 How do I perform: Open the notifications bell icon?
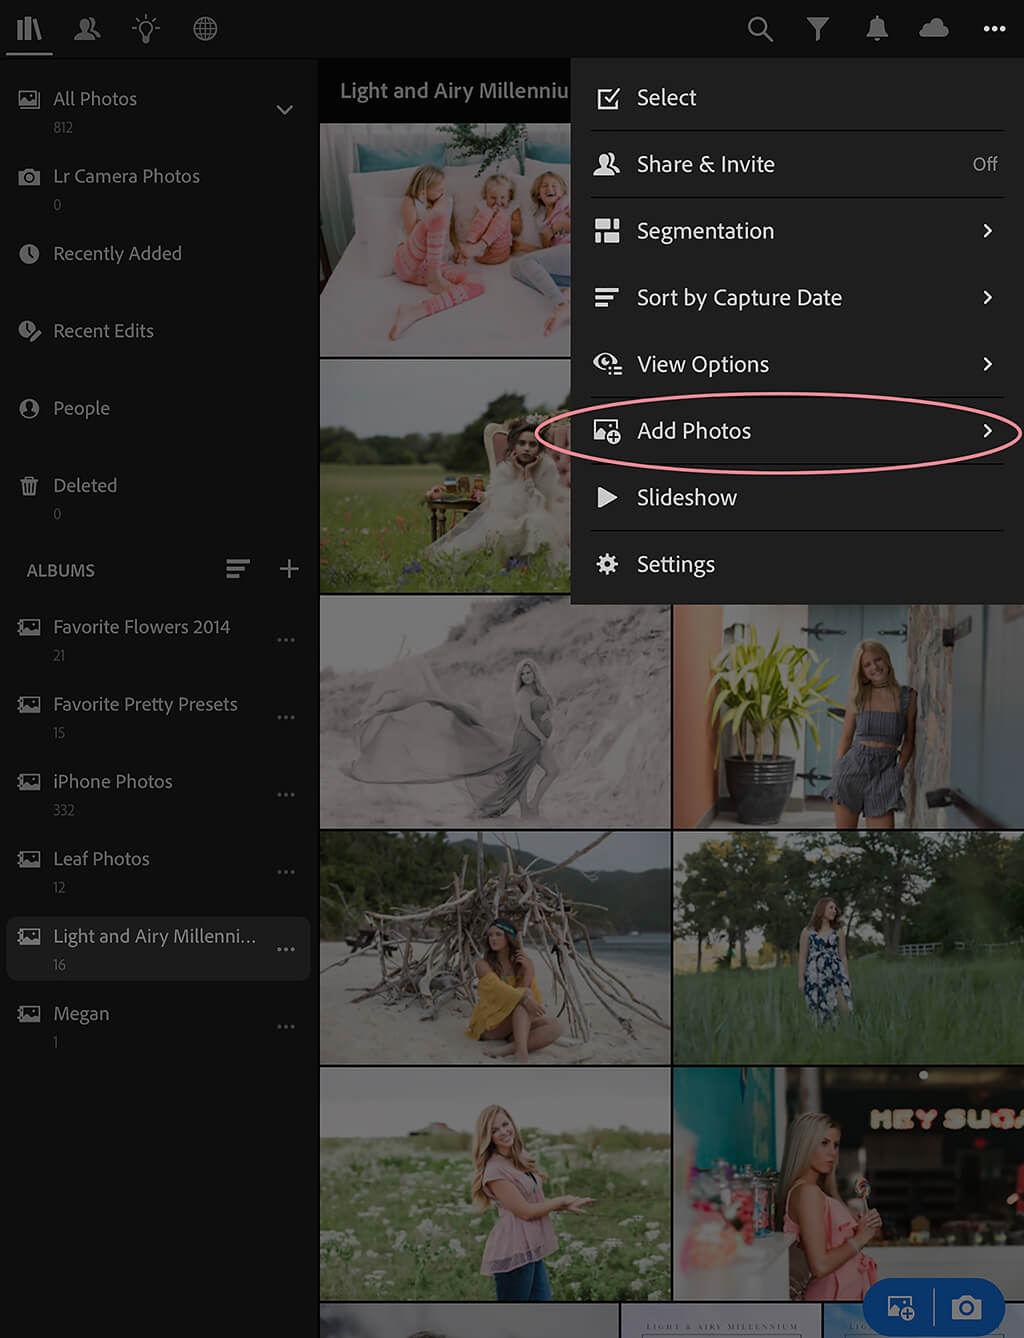[x=876, y=29]
